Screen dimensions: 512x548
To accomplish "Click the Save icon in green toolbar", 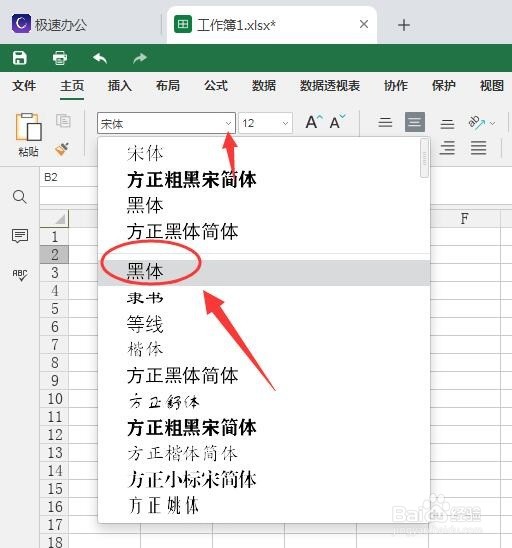I will (20, 58).
